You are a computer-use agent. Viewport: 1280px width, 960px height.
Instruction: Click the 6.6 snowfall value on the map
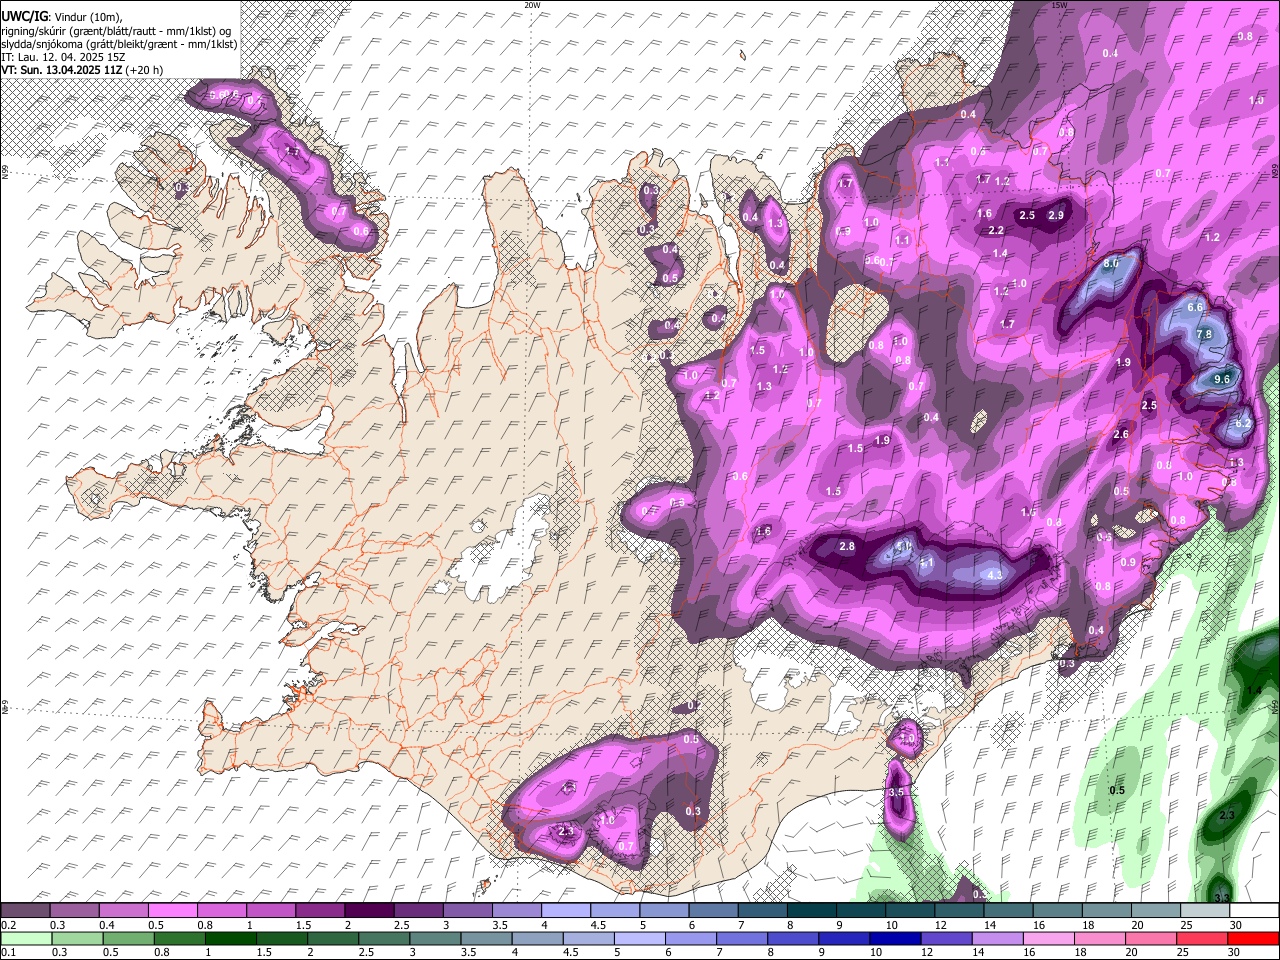pyautogui.click(x=1194, y=308)
